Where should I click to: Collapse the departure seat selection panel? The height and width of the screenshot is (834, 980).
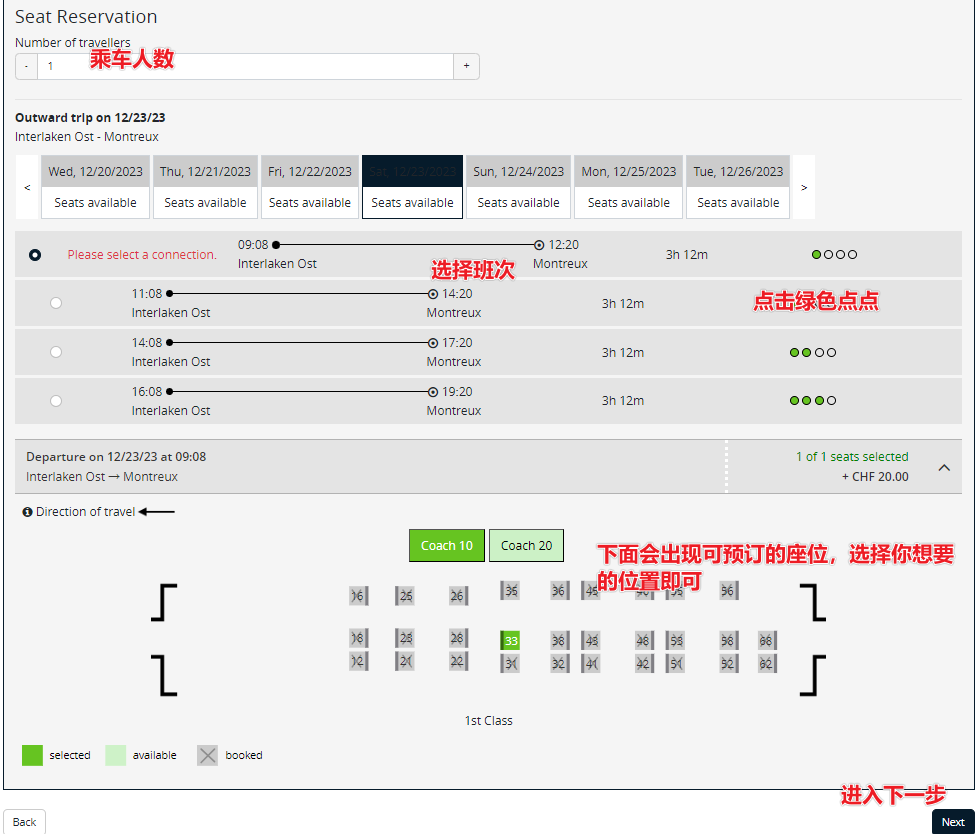(x=943, y=467)
